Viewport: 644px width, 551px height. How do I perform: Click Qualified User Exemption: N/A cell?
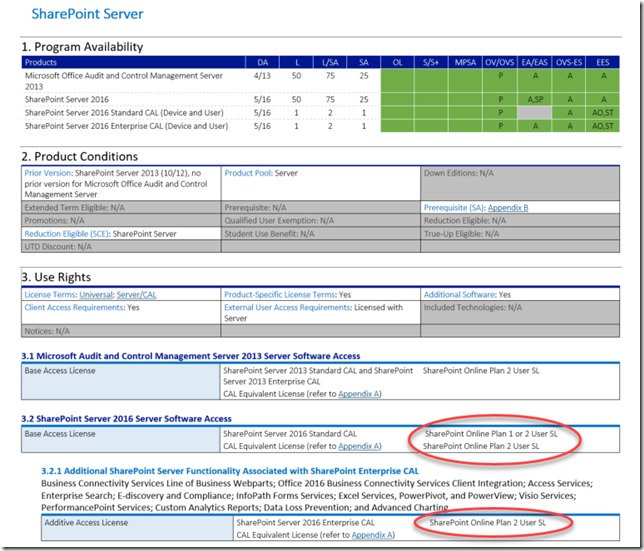pyautogui.click(x=321, y=220)
